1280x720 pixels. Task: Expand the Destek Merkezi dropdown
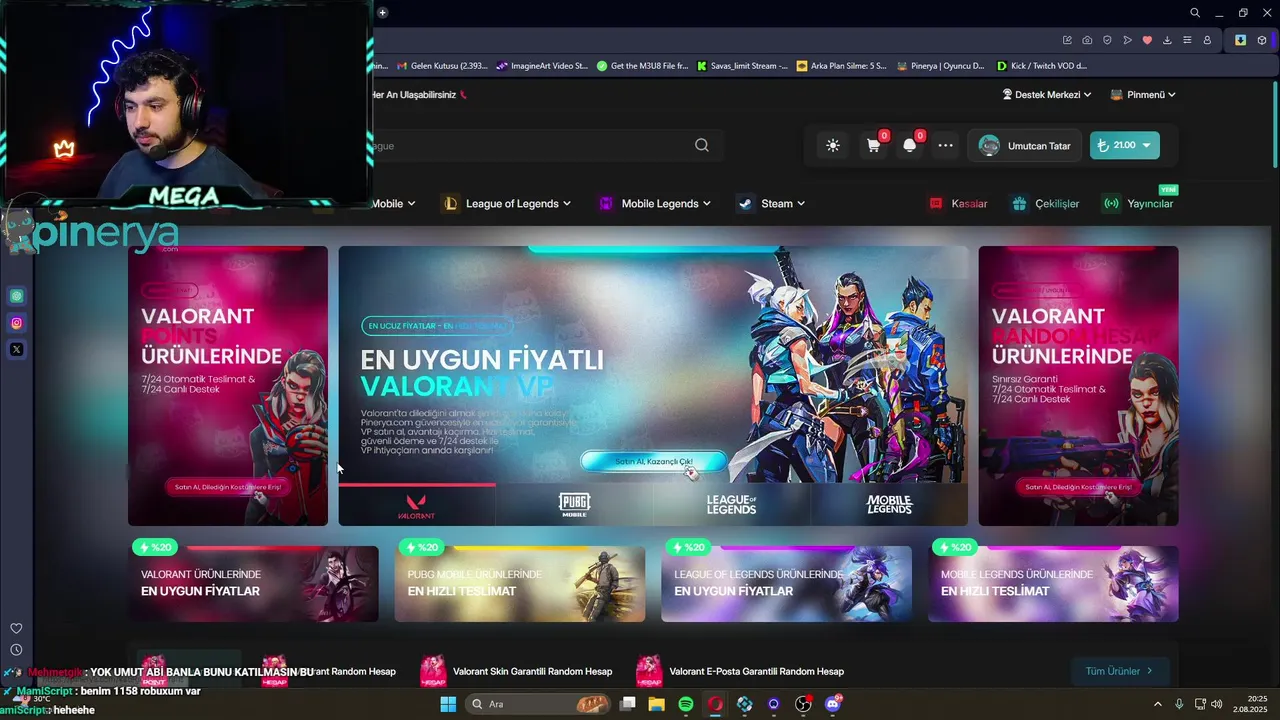[x=1047, y=95]
